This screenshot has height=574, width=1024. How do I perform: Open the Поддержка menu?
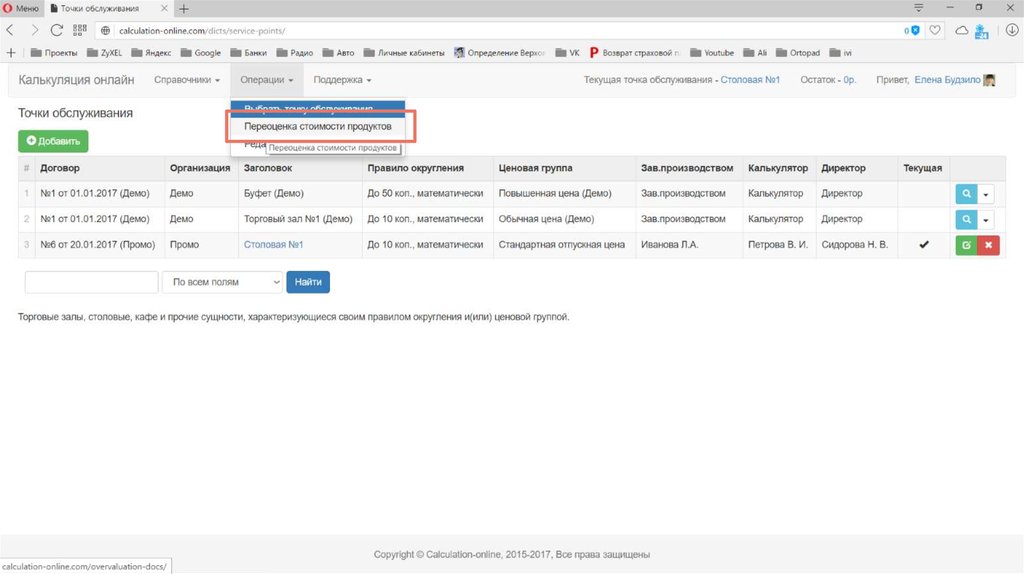342,80
